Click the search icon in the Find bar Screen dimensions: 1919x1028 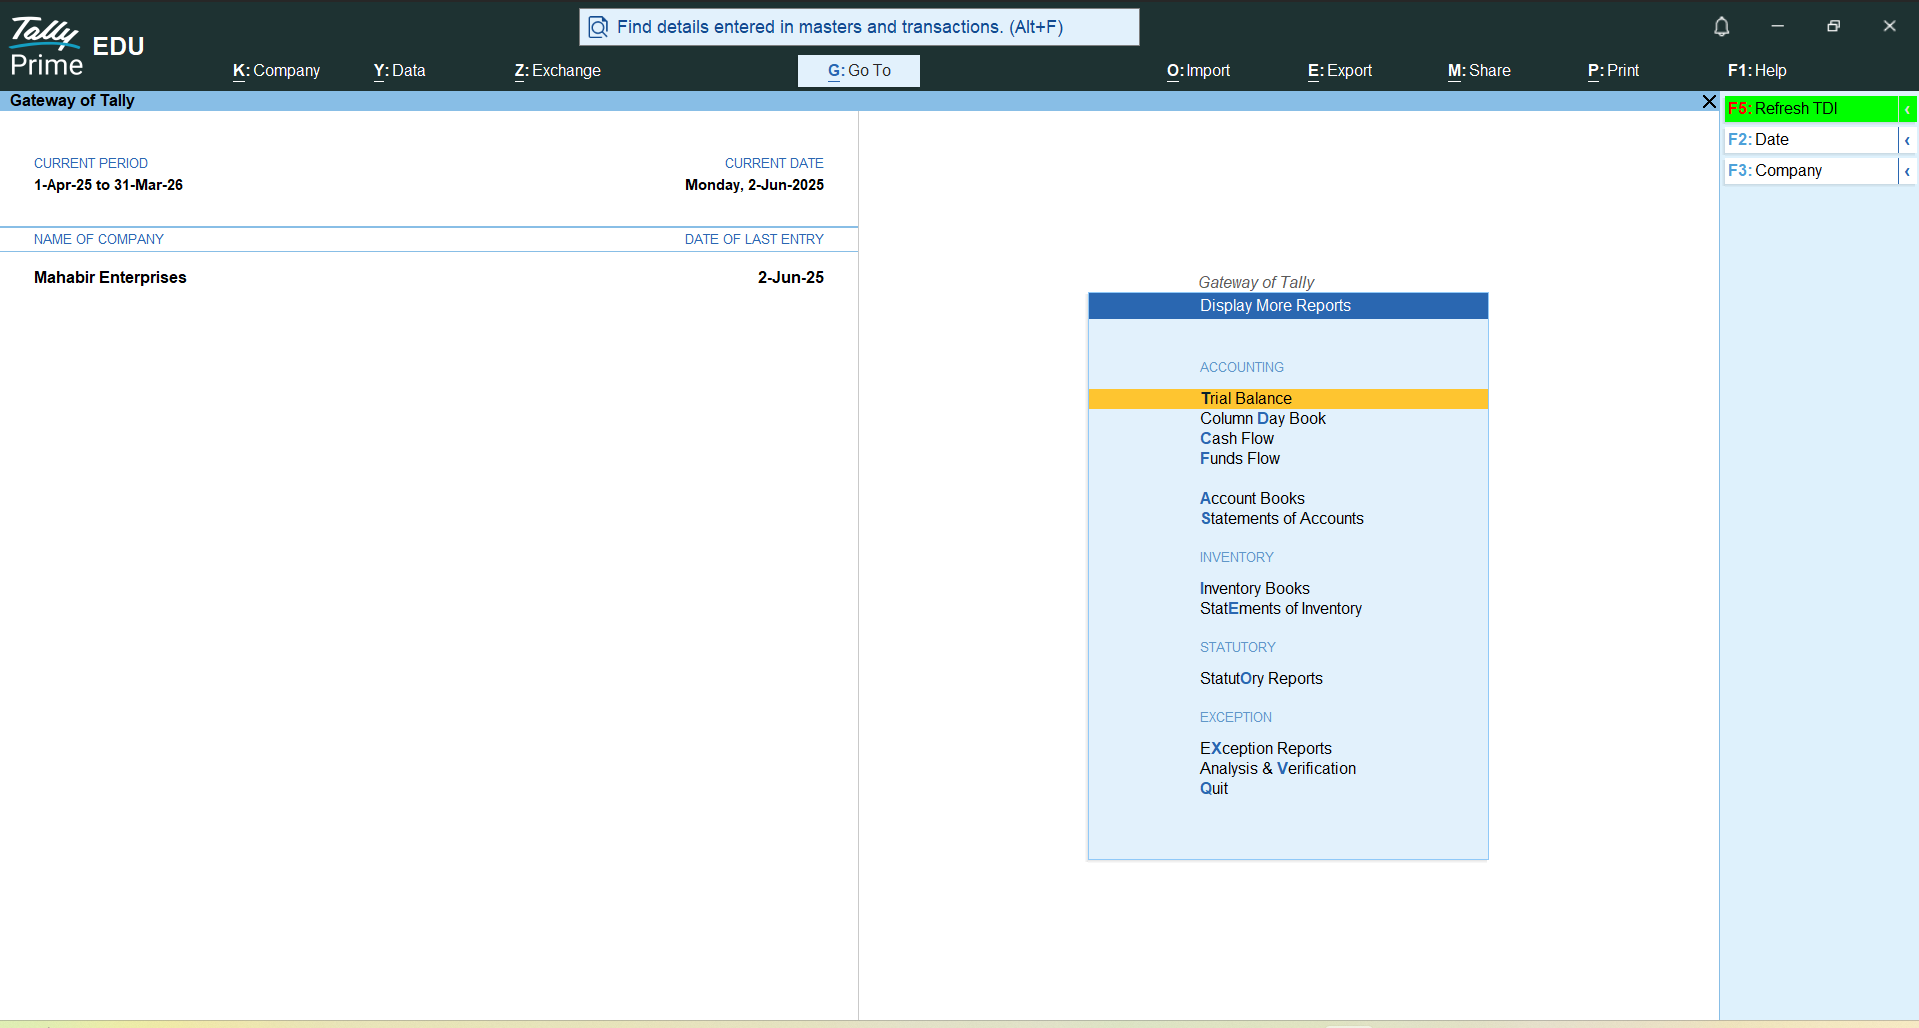click(x=598, y=27)
